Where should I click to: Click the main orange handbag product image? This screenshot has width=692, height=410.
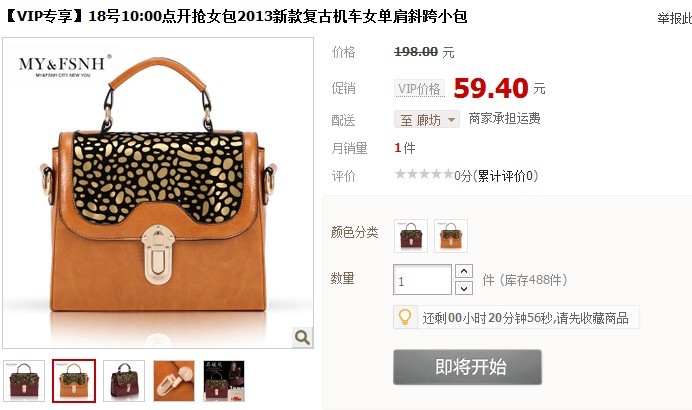pyautogui.click(x=158, y=193)
